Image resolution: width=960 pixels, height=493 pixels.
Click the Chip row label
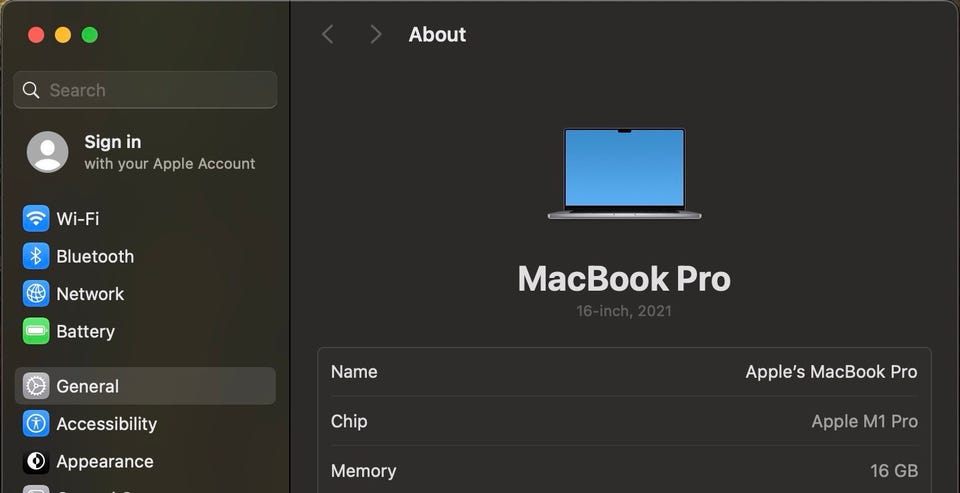(x=349, y=421)
